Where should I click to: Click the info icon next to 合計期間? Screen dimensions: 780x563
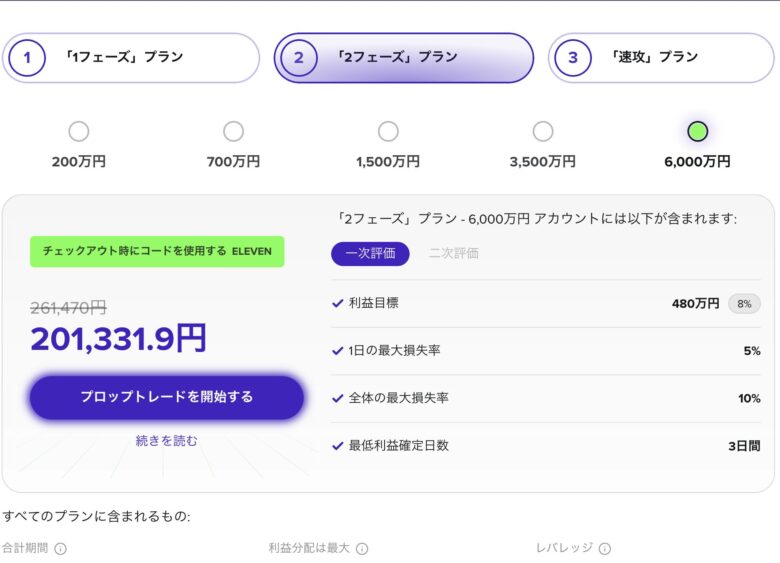point(60,549)
